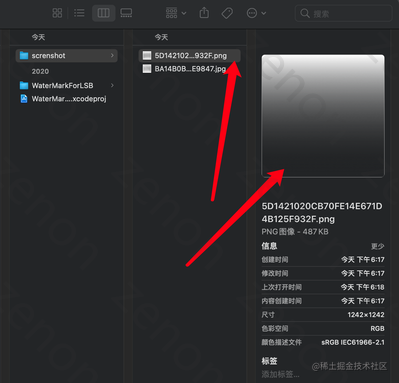The height and width of the screenshot is (383, 399).
Task: Click the Tags toolbar icon
Action: tap(227, 13)
